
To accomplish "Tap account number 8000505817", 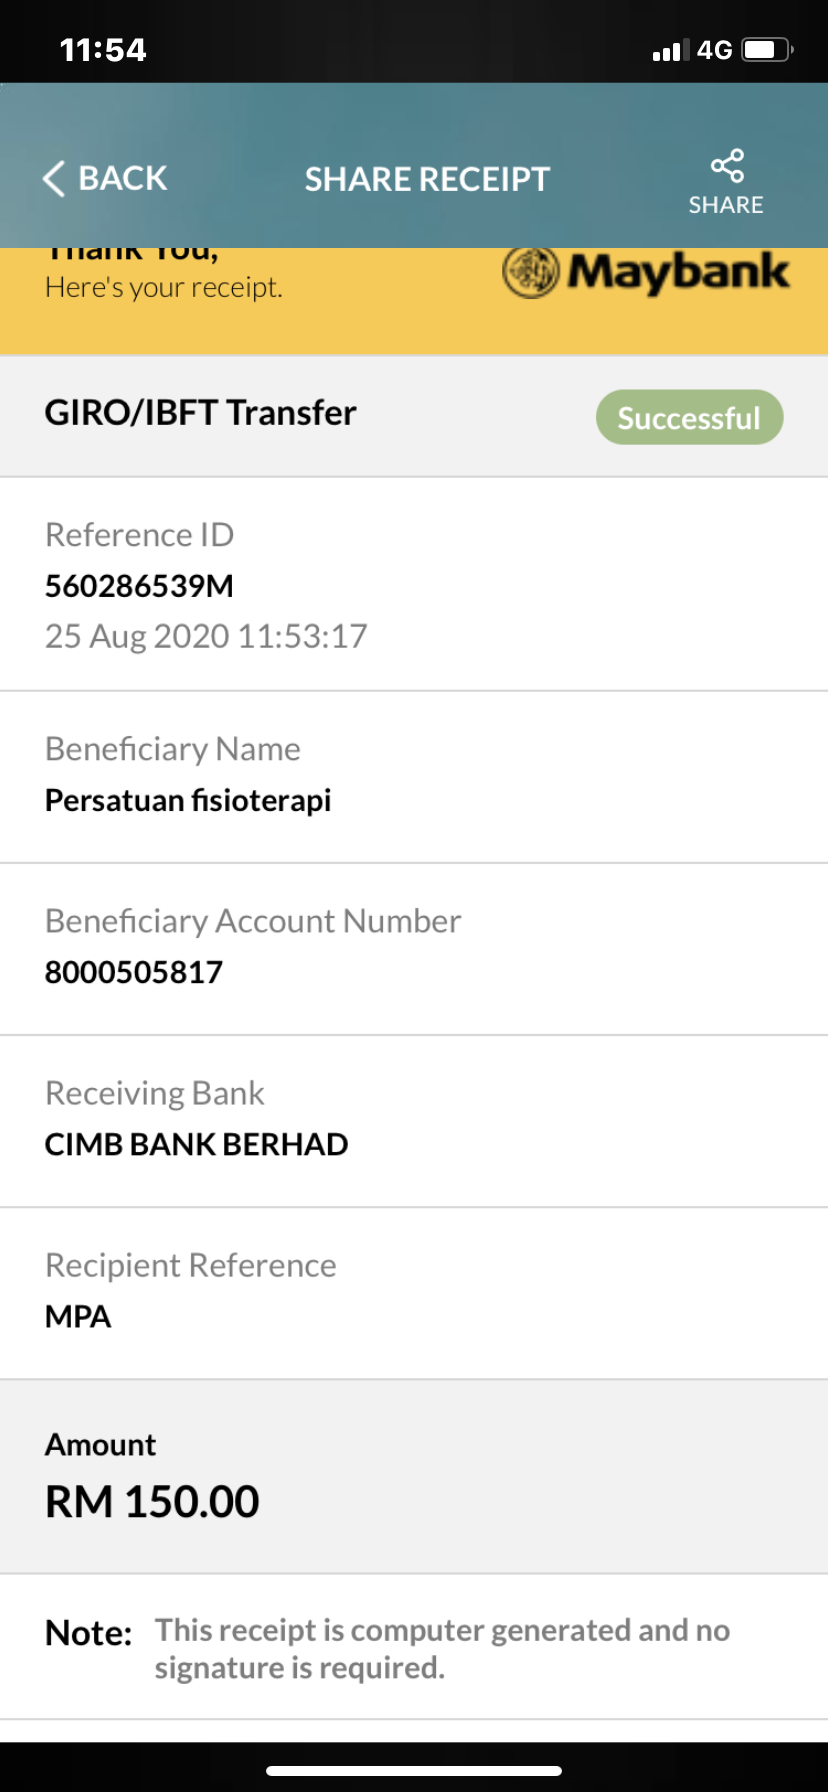I will (x=134, y=972).
